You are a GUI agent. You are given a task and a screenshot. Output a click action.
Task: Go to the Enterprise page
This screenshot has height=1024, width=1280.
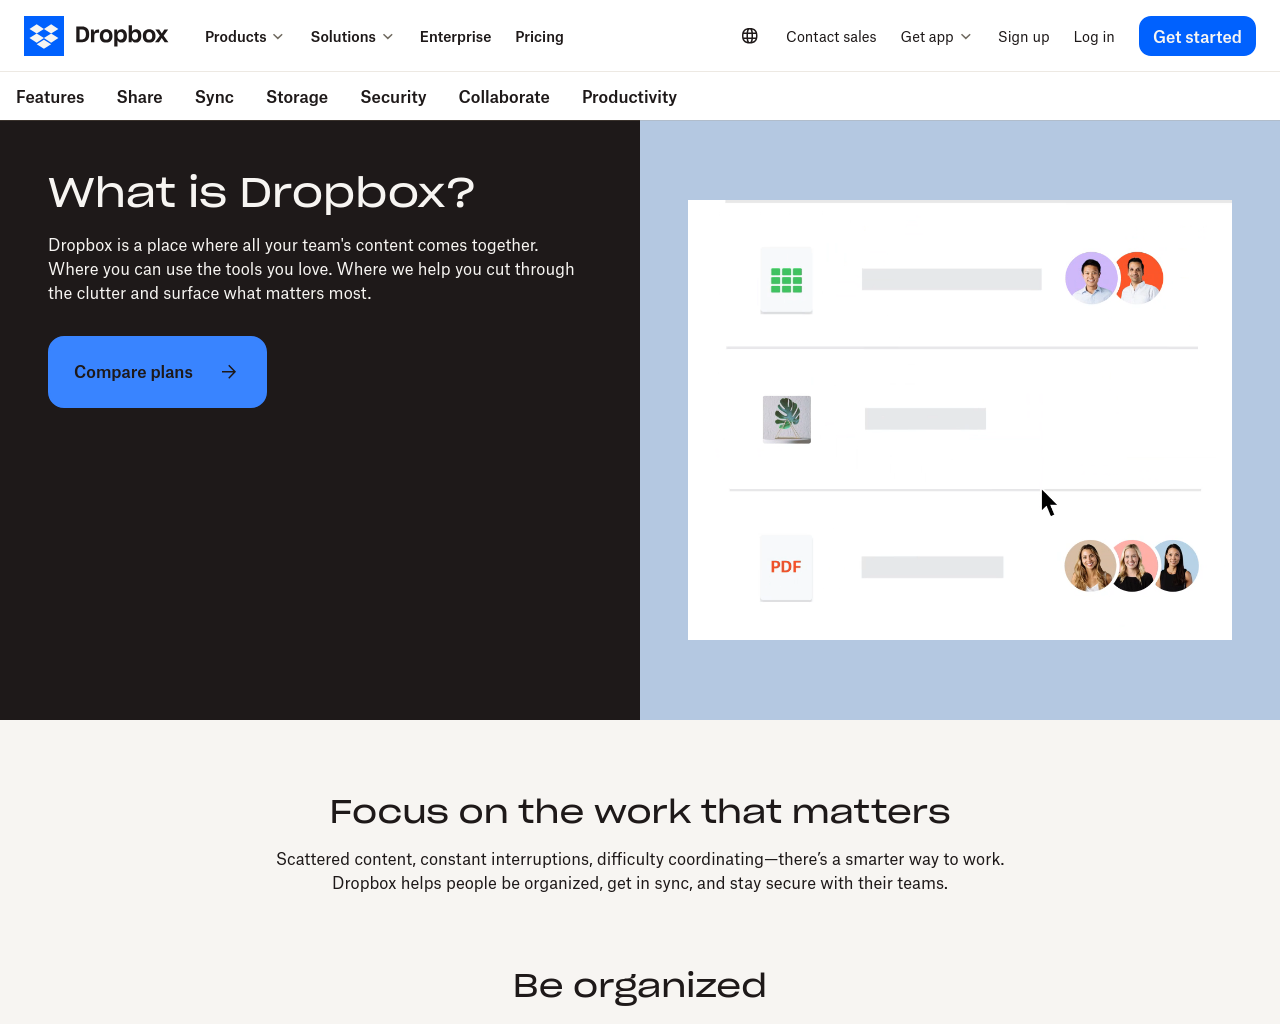click(456, 37)
